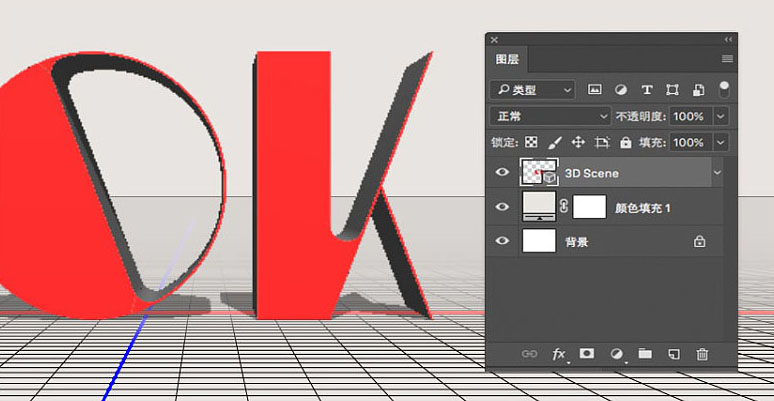Lock transparent pixels checkerboard icon
This screenshot has height=401, width=774.
pos(531,143)
